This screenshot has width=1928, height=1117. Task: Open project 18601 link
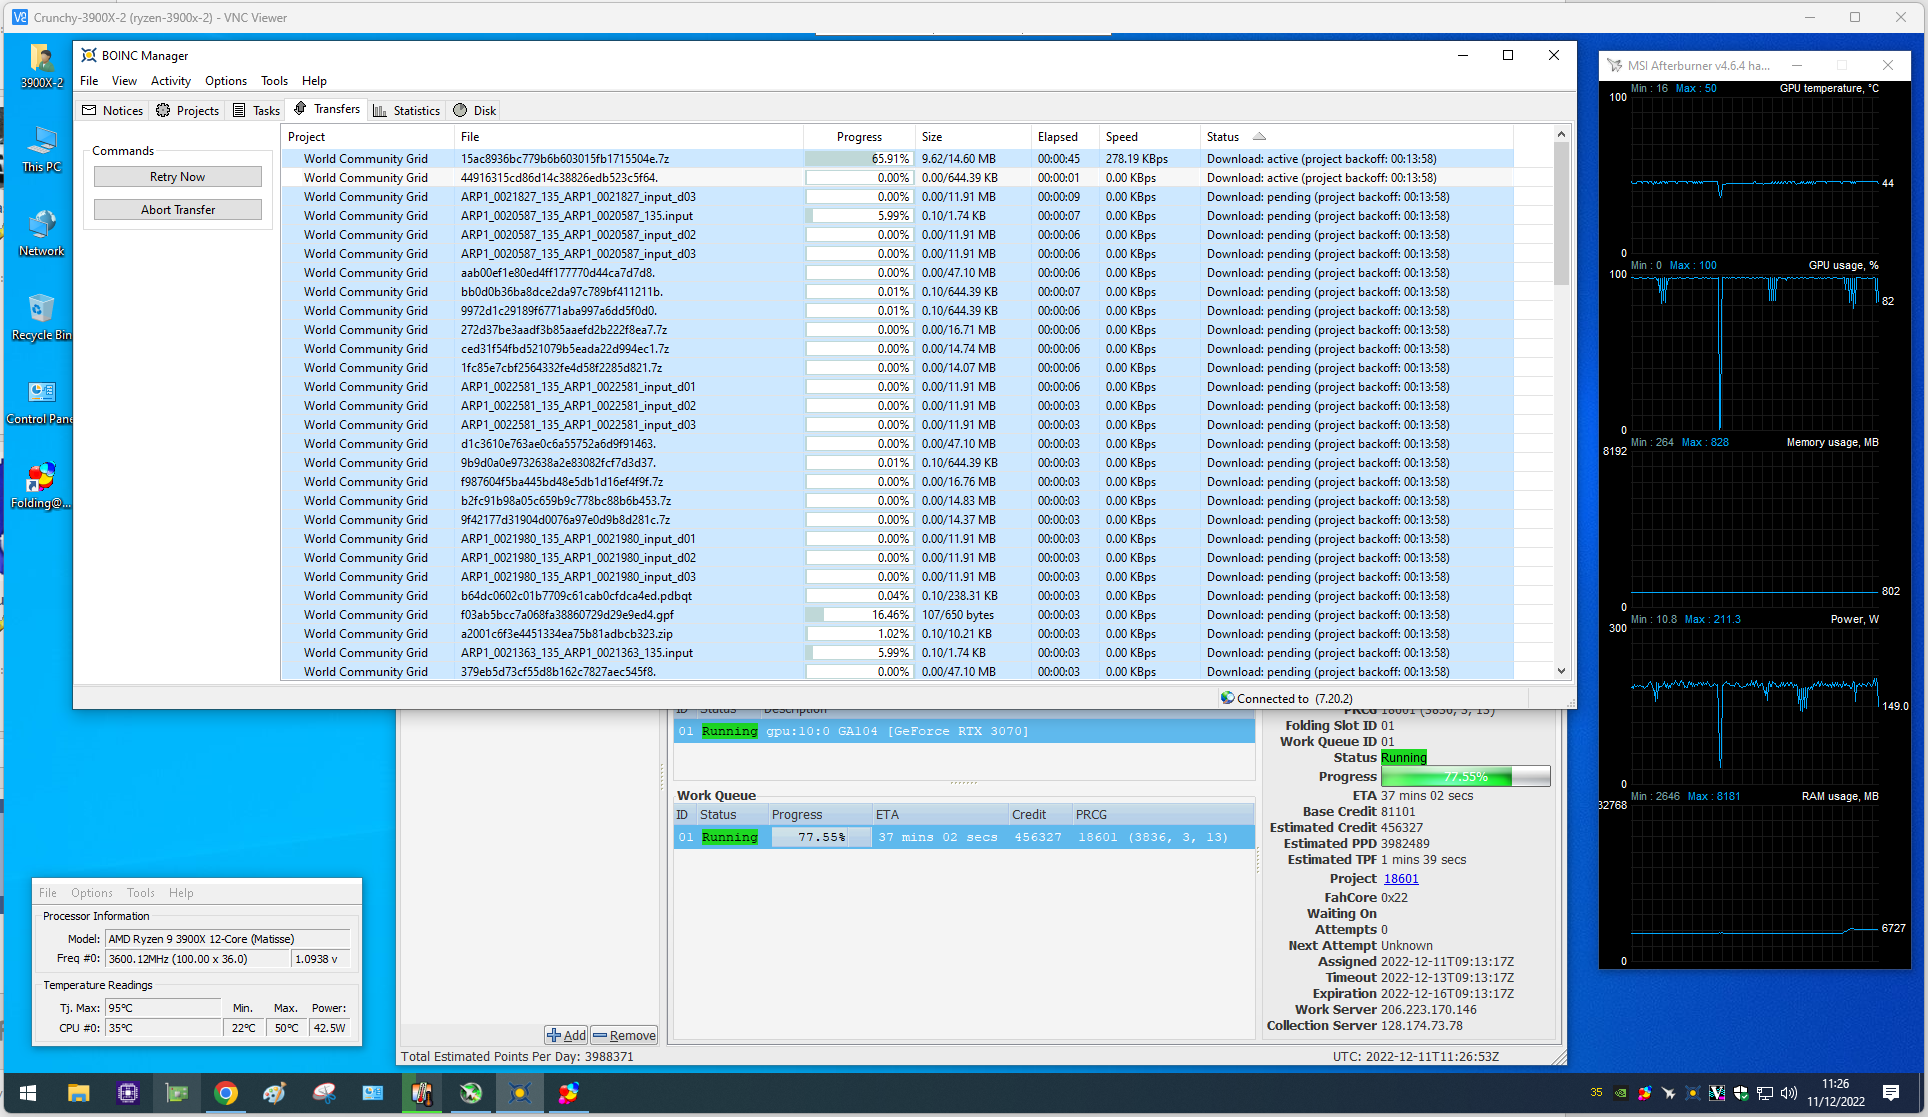tap(1401, 879)
